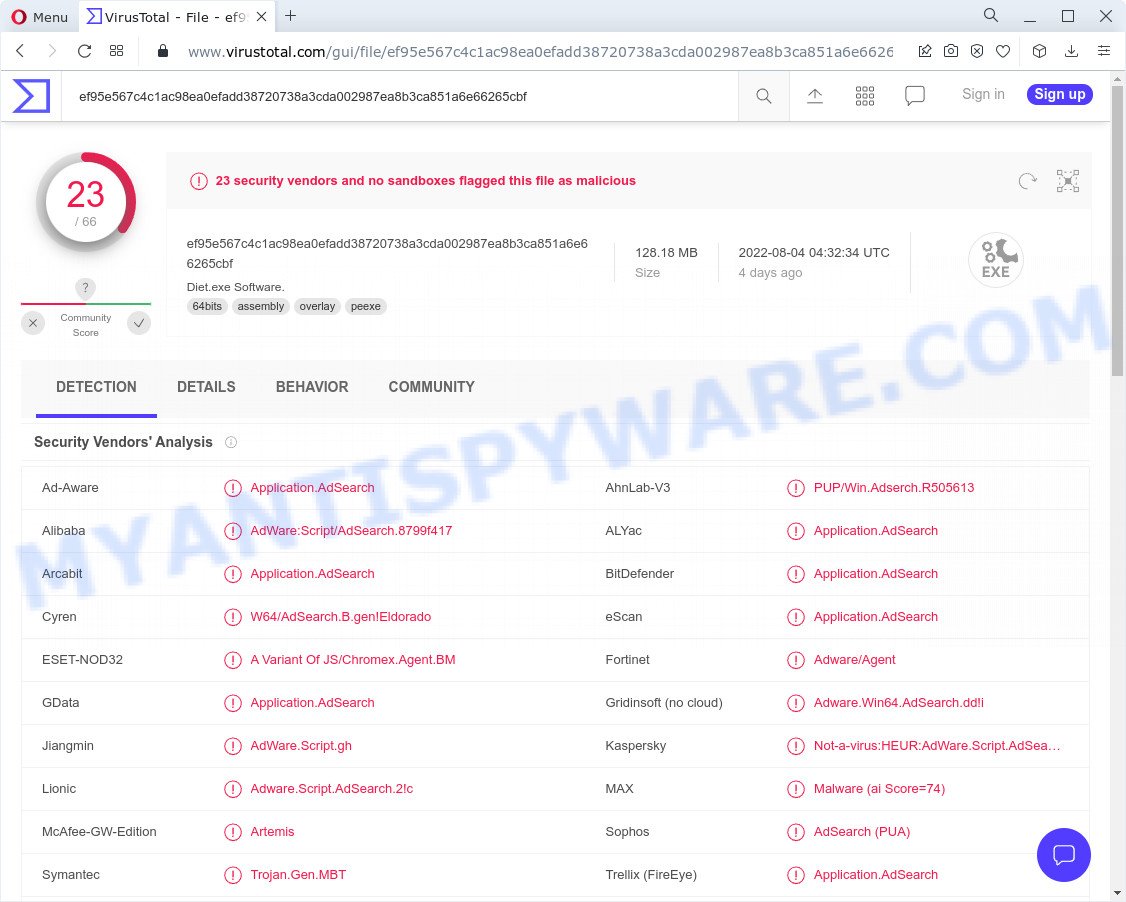Select Alibaba AdWare:Script/AdSearch.8799f417 result
The height and width of the screenshot is (902, 1126).
[351, 531]
